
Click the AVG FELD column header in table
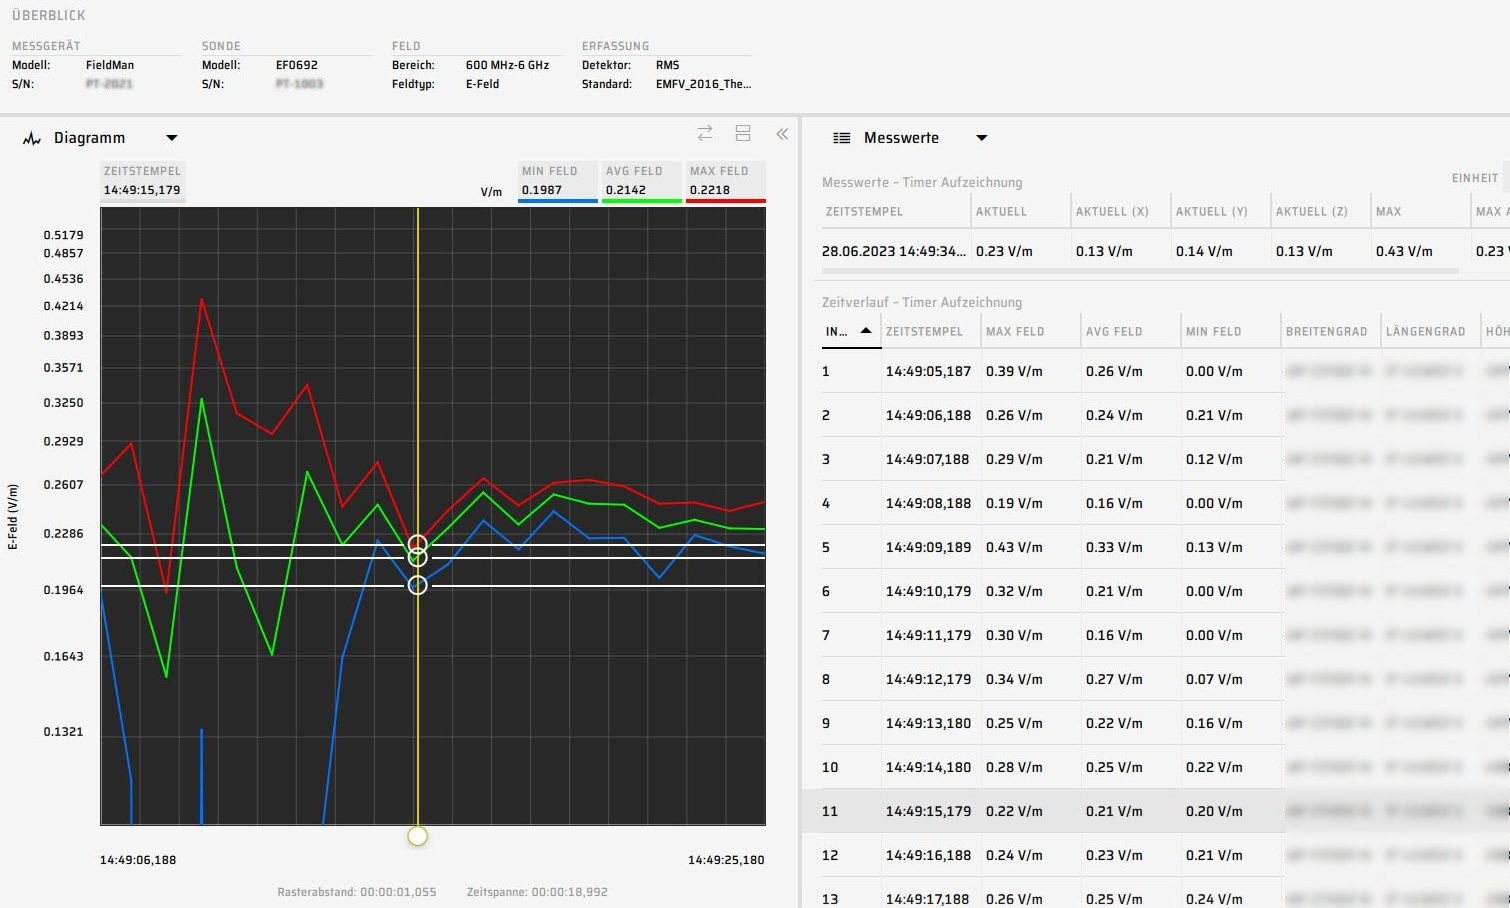coord(1114,331)
